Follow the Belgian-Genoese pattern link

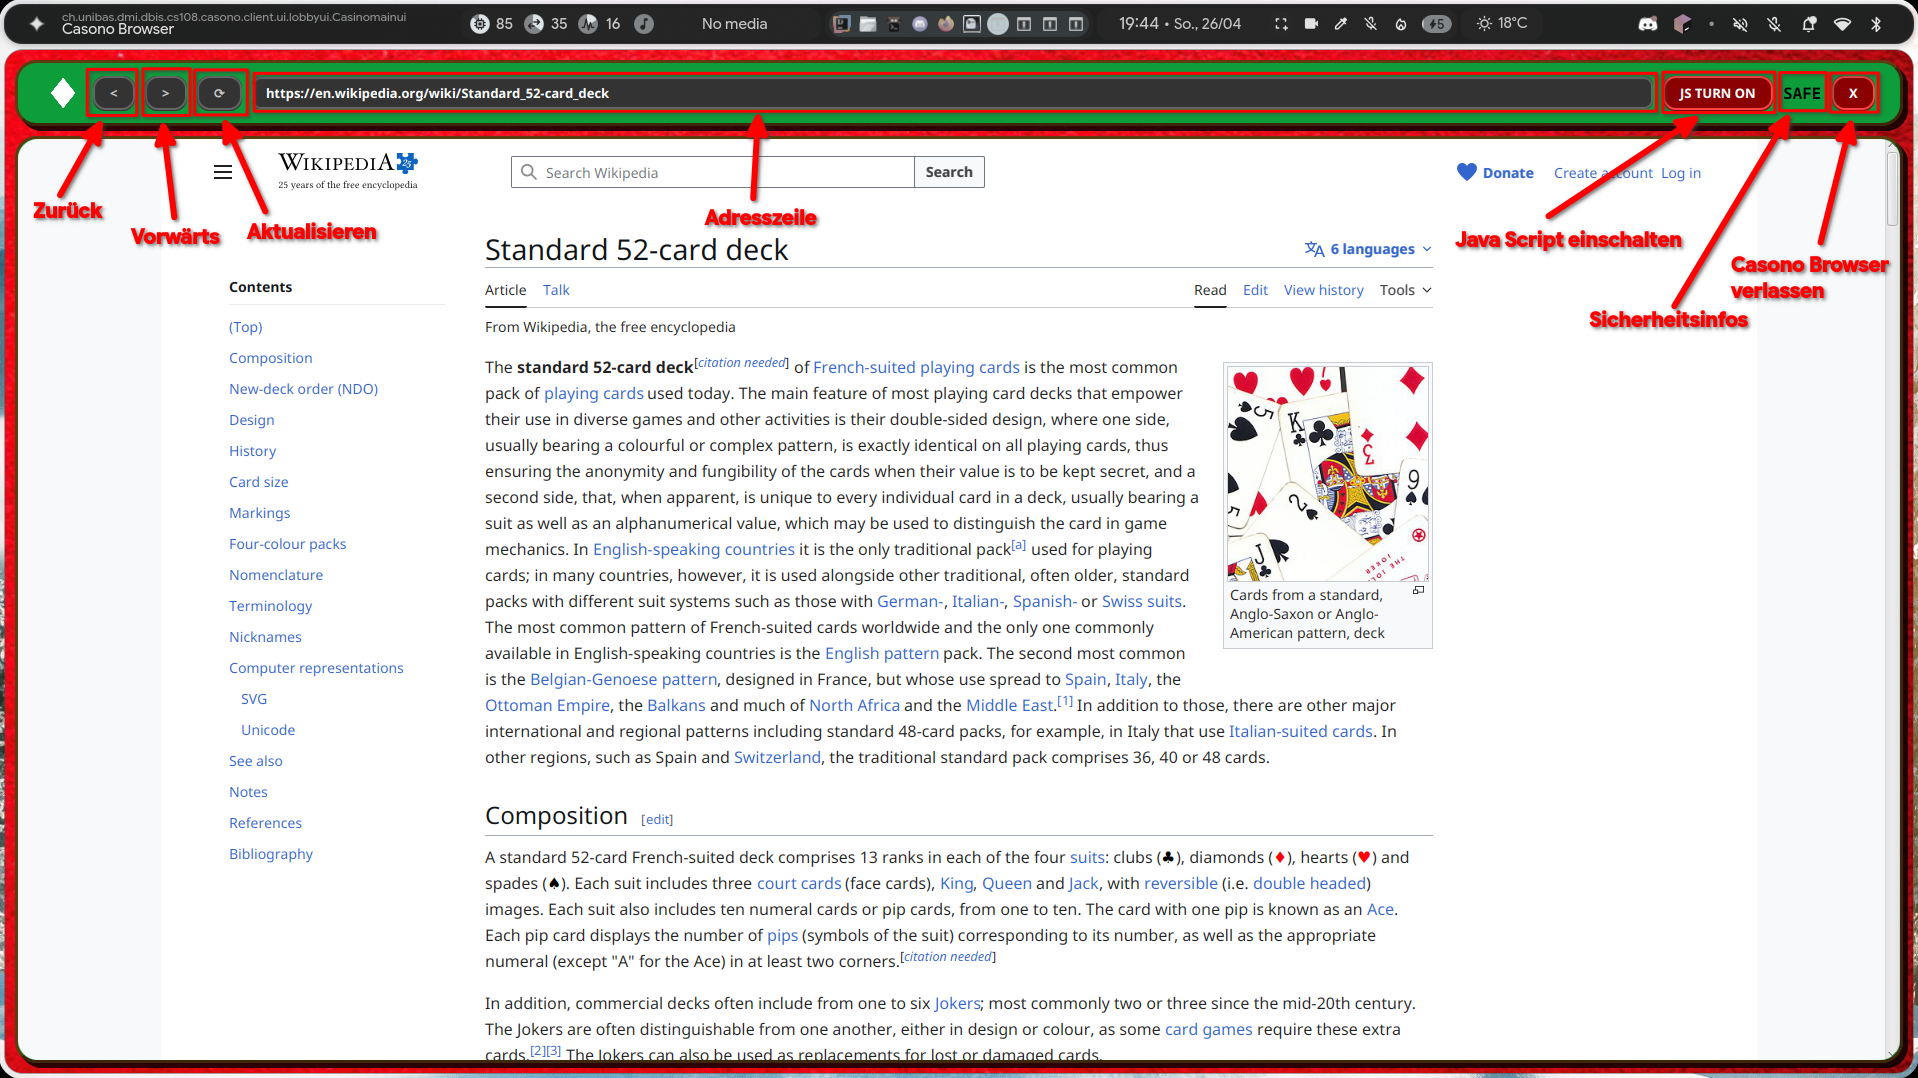[x=623, y=680]
